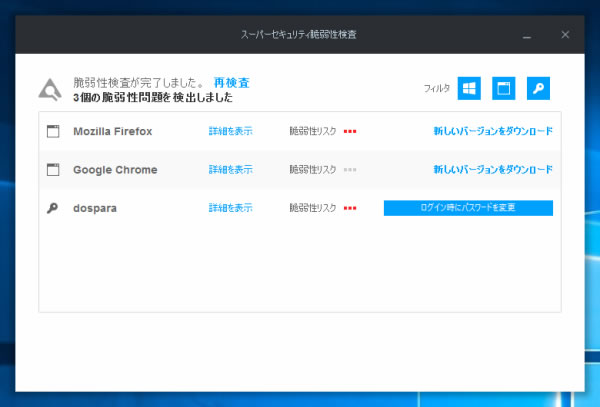Click the vulnerability scan magnifier icon
The height and width of the screenshot is (407, 600).
50,90
